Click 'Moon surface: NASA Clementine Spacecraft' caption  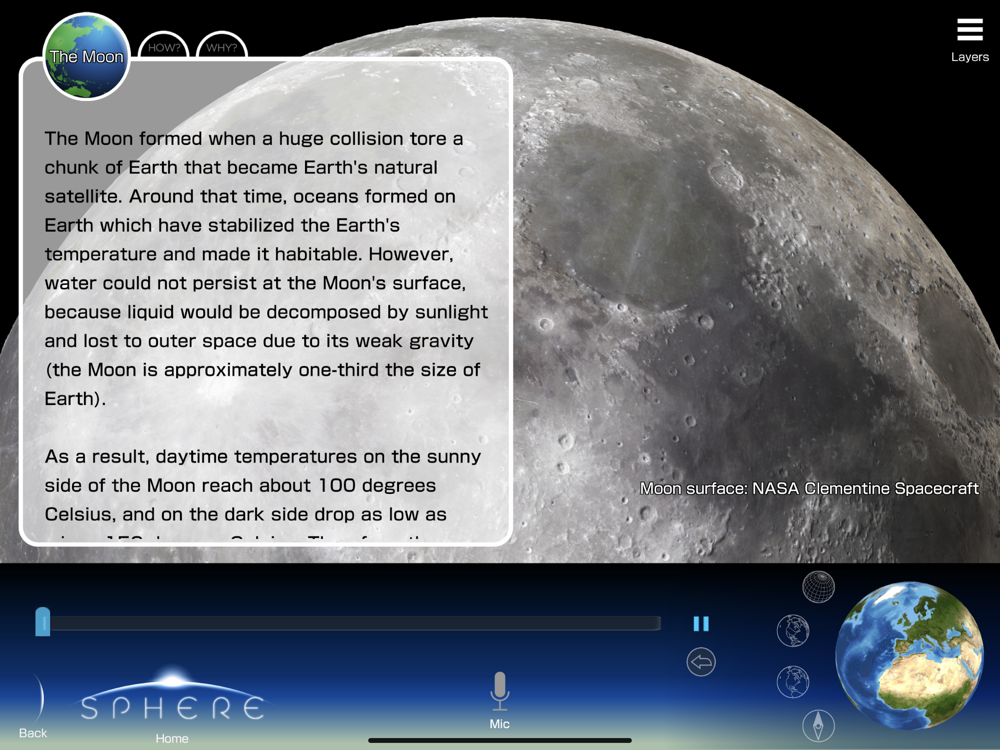(809, 489)
